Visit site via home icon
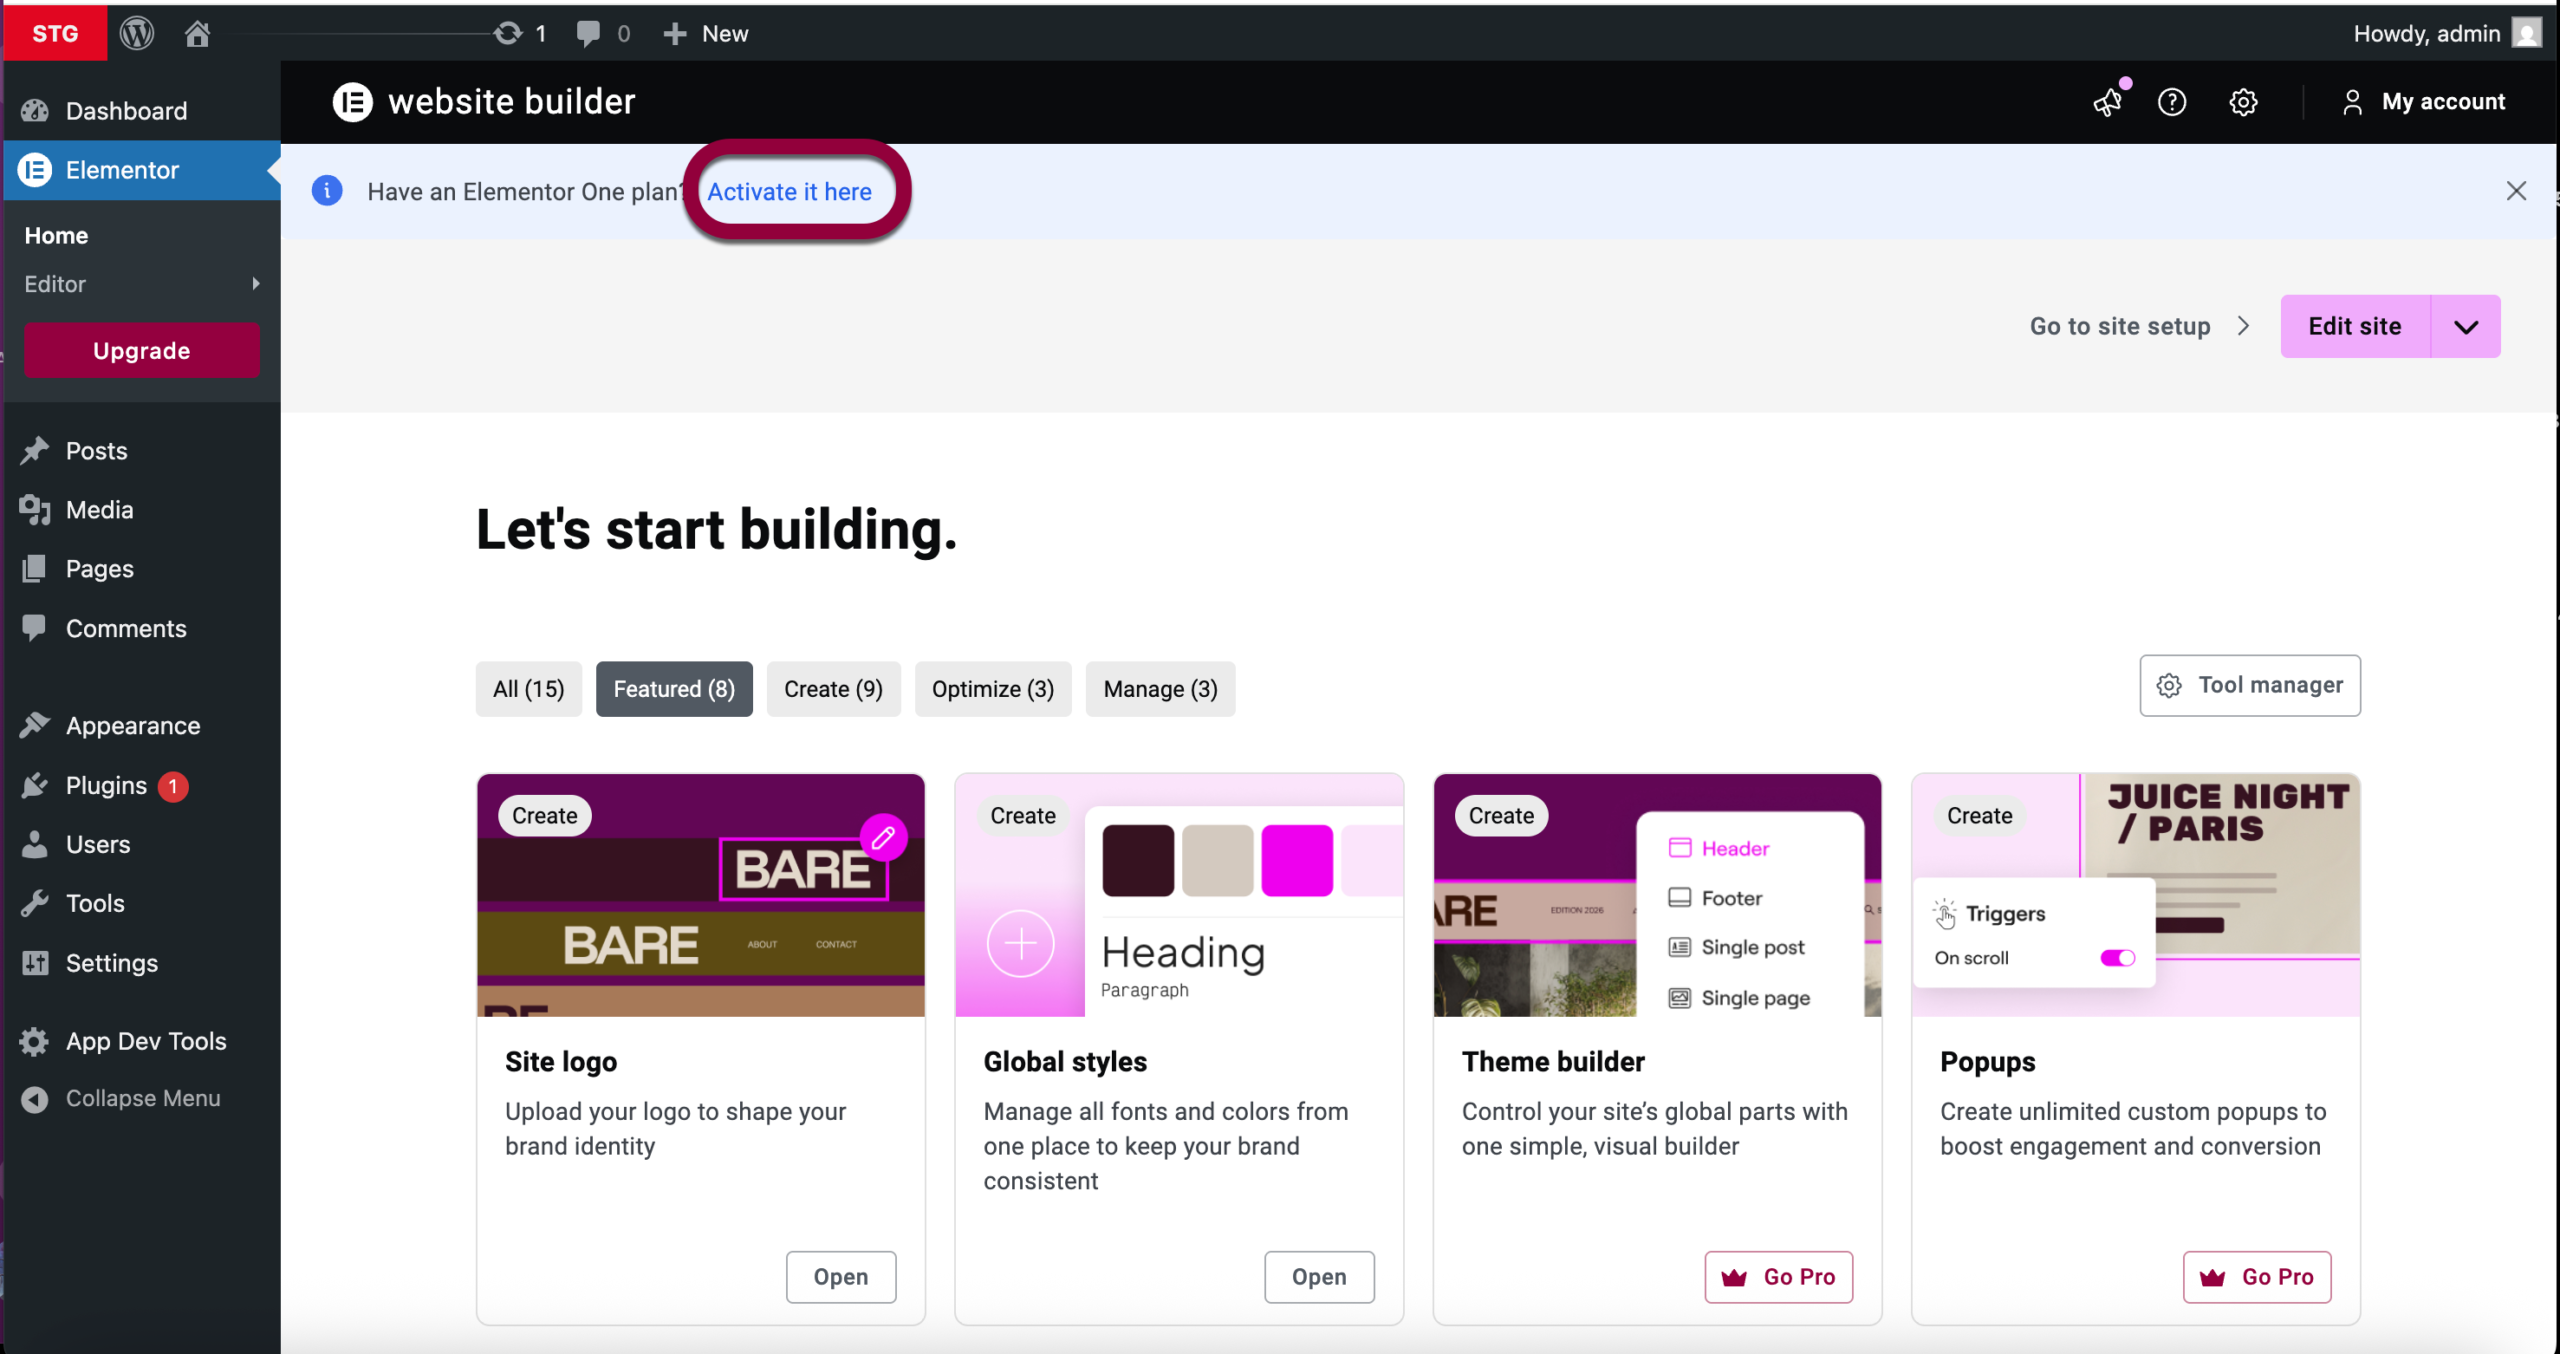The image size is (2560, 1354). pyautogui.click(x=197, y=33)
